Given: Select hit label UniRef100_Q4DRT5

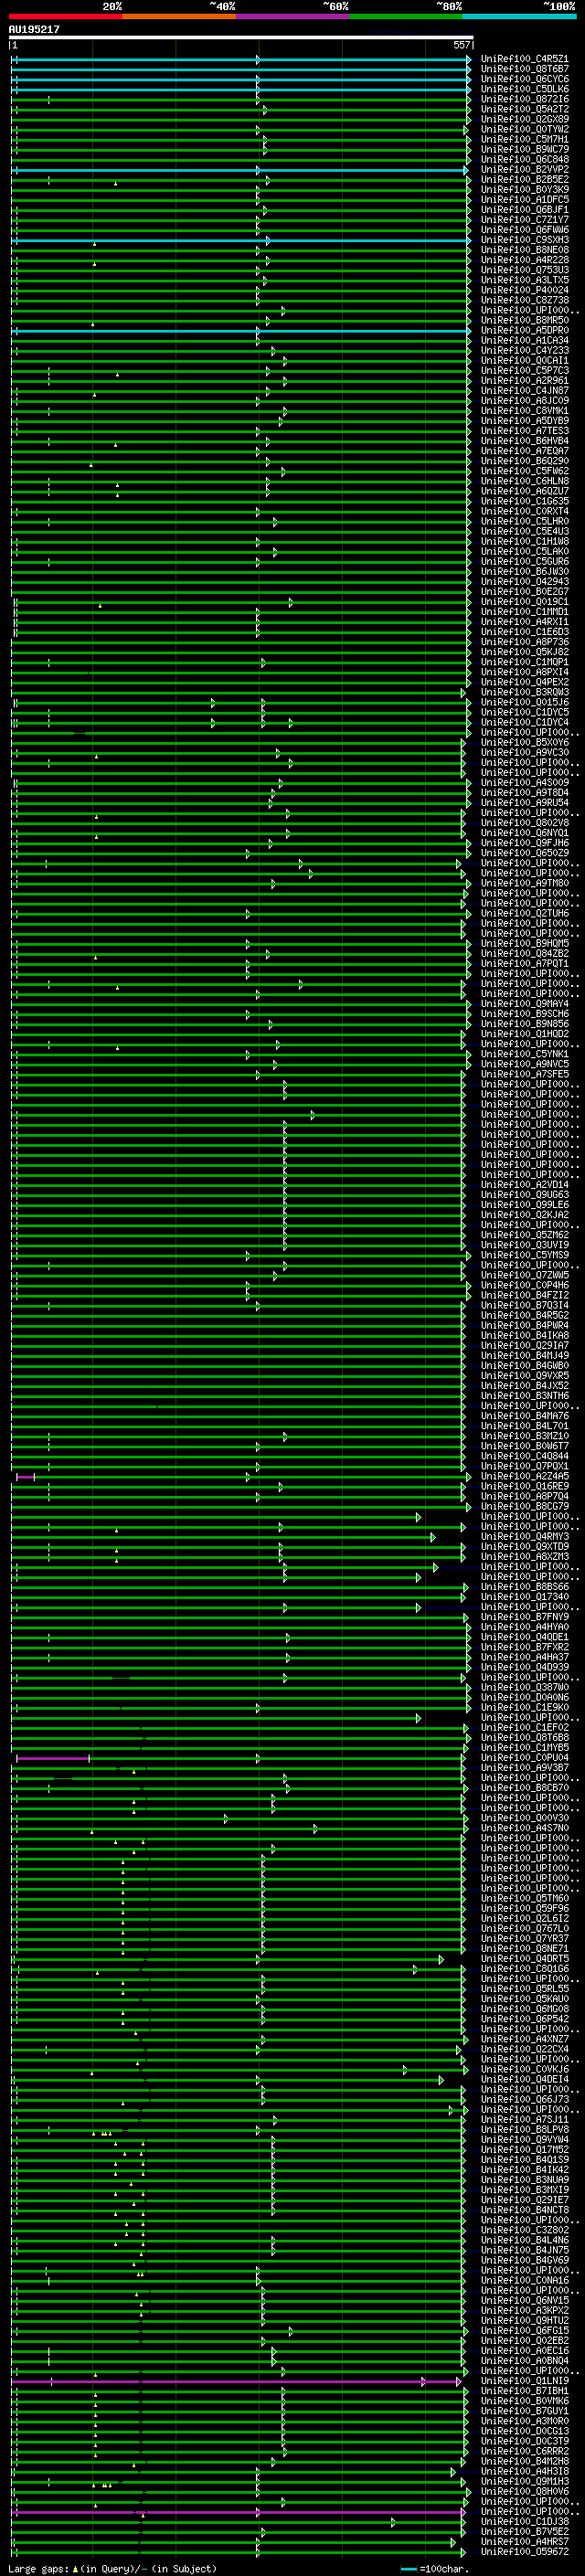Looking at the screenshot, I should pos(524,1959).
